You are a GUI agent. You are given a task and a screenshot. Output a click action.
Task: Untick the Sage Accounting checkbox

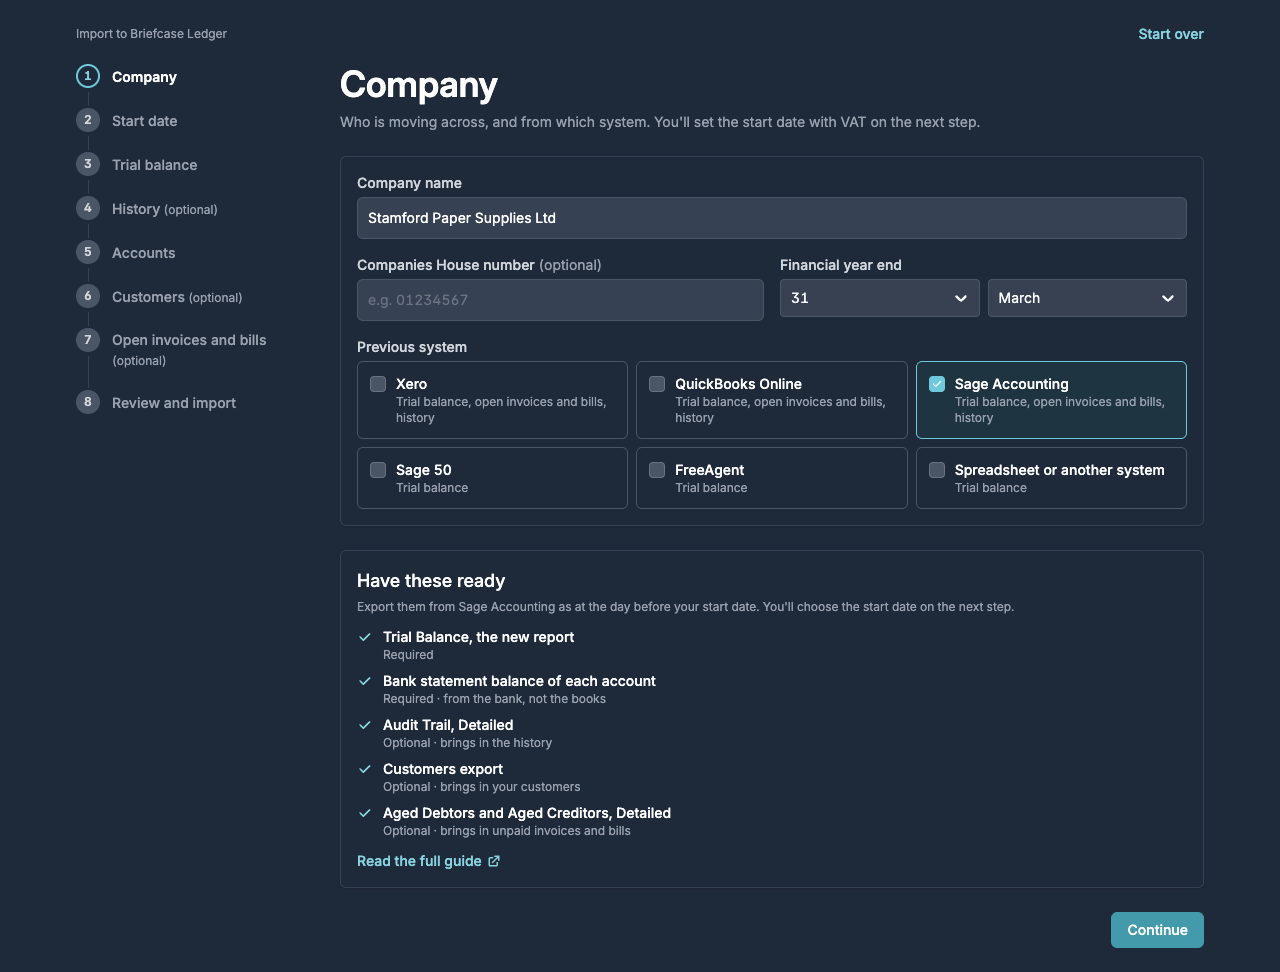pos(937,384)
